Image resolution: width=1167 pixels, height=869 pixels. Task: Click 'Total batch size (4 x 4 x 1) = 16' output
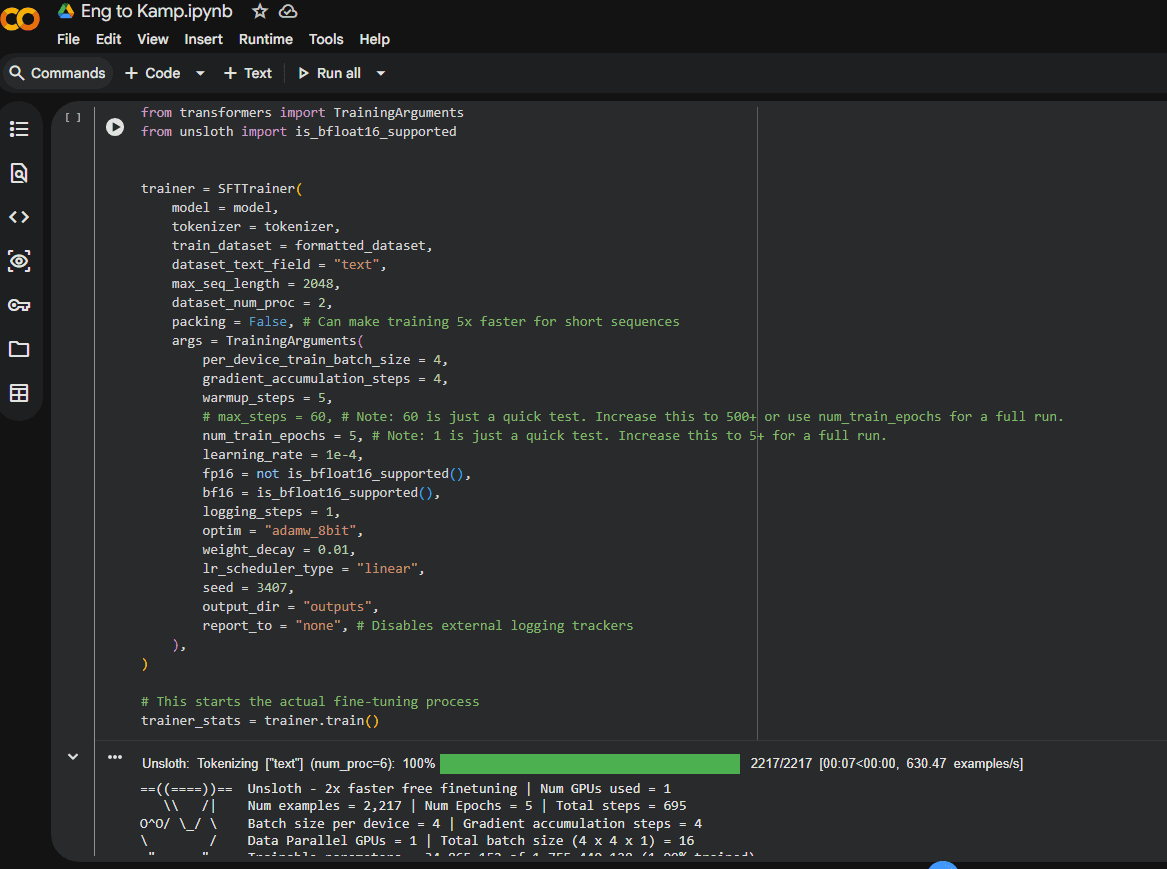[567, 841]
